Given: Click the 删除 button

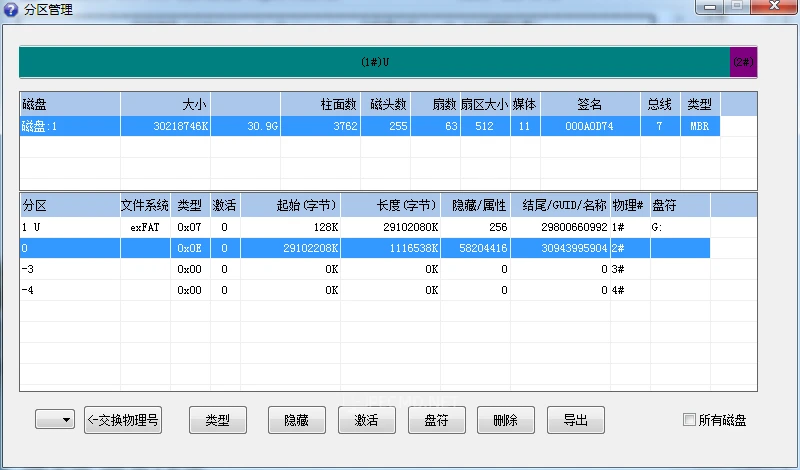Looking at the screenshot, I should 506,420.
